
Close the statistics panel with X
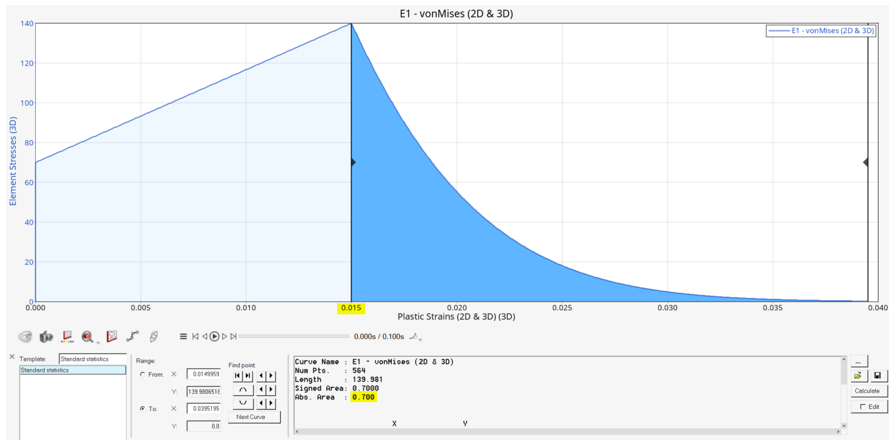(x=12, y=357)
